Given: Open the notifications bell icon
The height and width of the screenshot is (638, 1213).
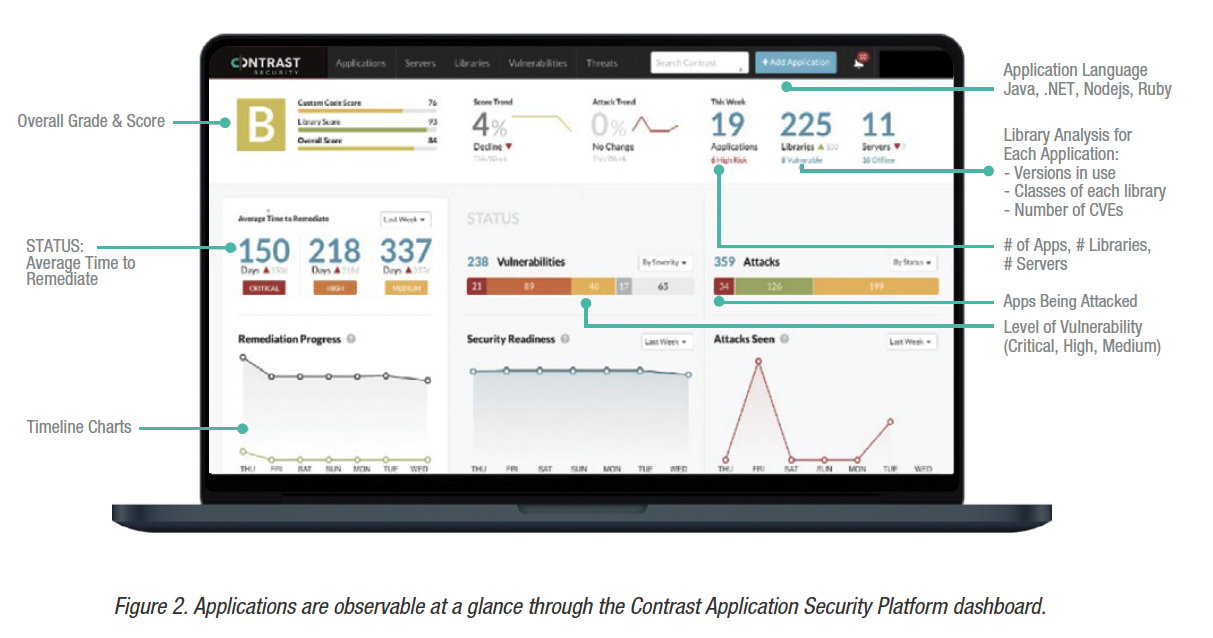Looking at the screenshot, I should (858, 63).
